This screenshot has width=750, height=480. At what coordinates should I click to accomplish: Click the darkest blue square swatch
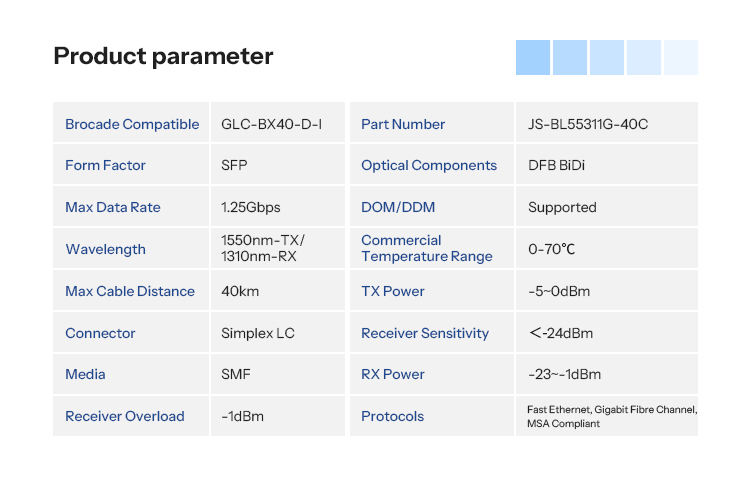point(533,57)
